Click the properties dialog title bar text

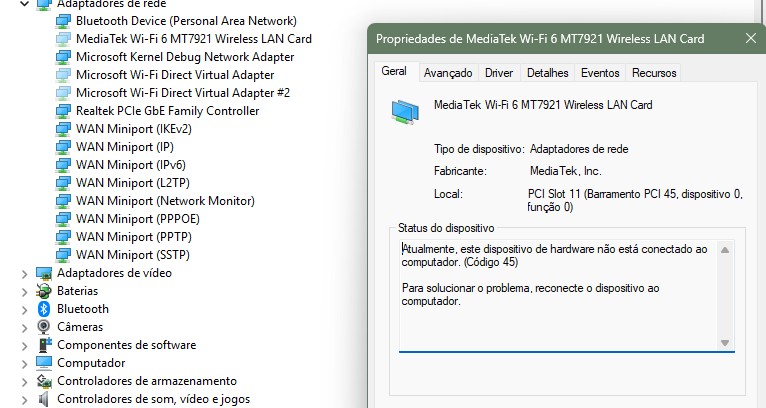coord(540,39)
